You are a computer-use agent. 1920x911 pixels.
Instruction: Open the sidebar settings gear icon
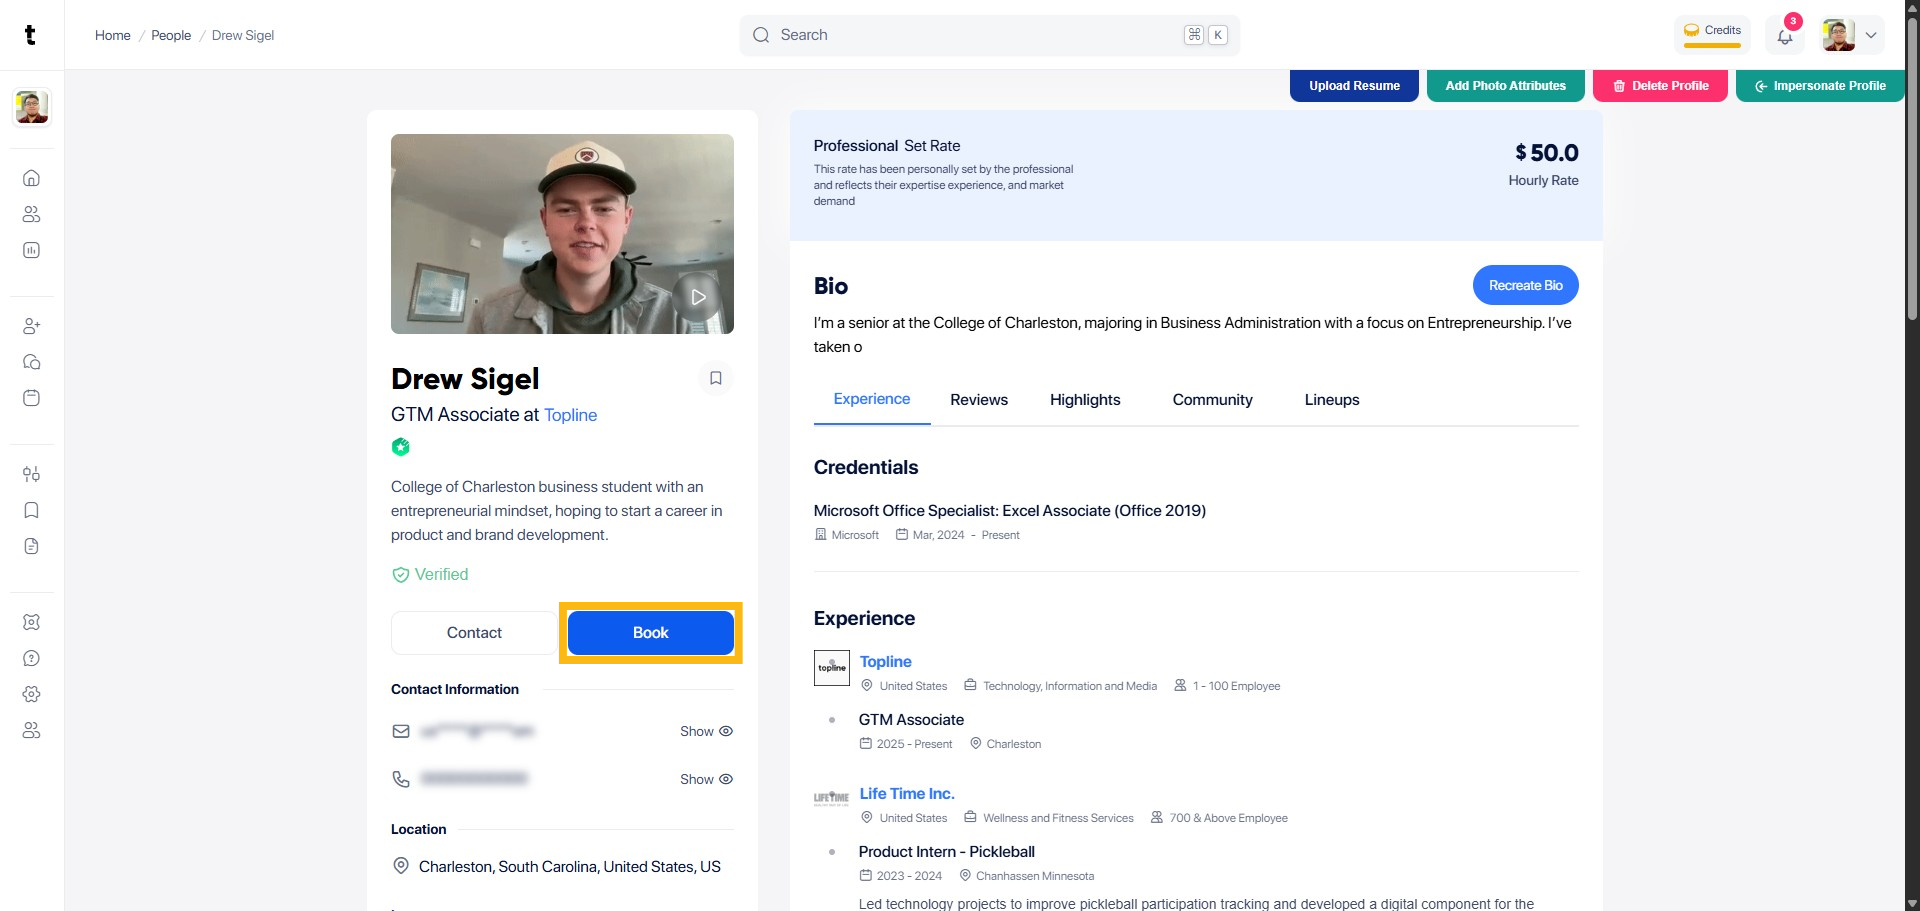point(31,694)
